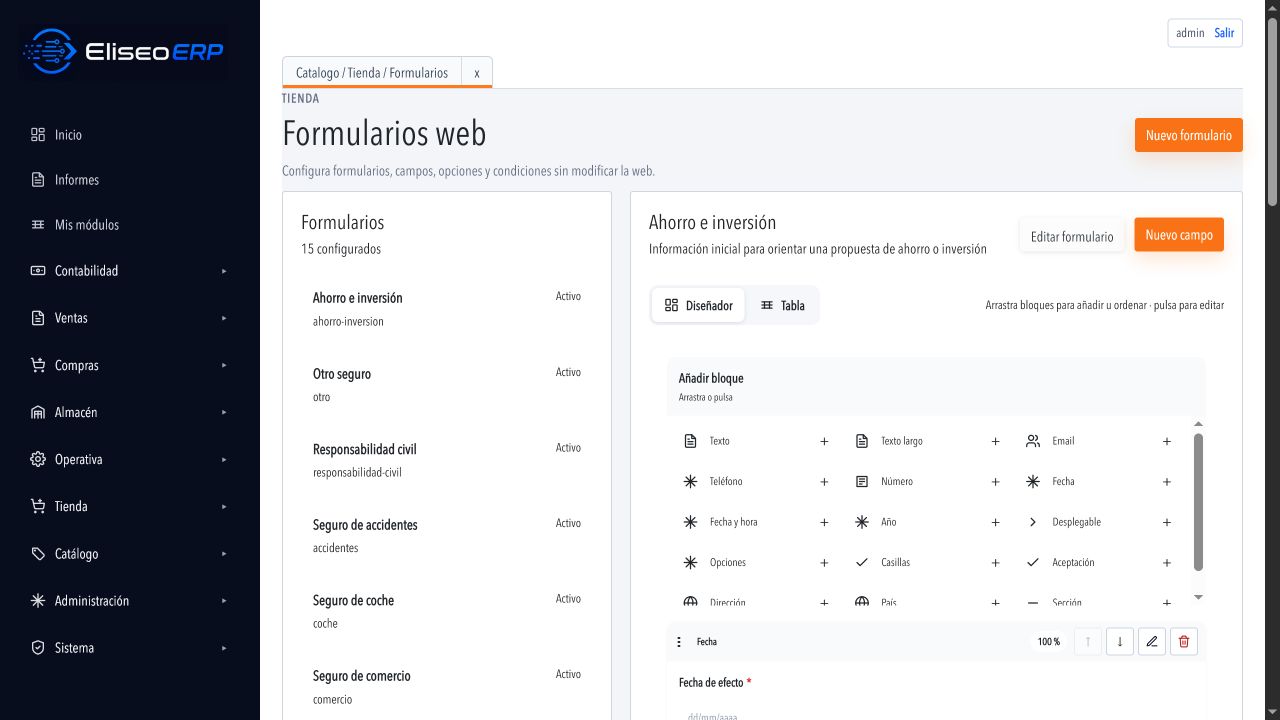Expand the Almacén menu arrow
Screen dimensions: 1280x720
click(x=224, y=412)
